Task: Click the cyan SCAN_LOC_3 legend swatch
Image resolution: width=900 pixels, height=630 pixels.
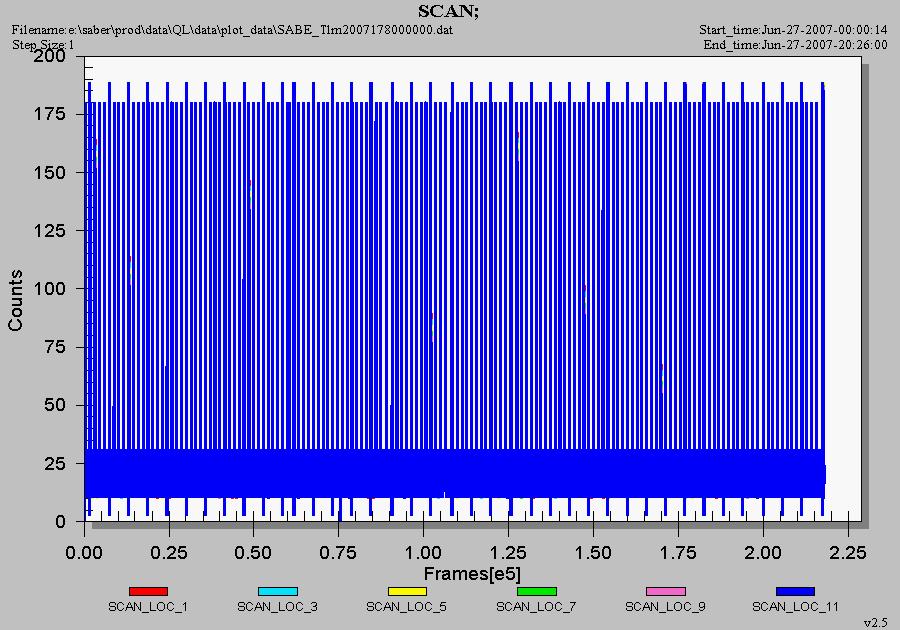Action: click(x=278, y=591)
